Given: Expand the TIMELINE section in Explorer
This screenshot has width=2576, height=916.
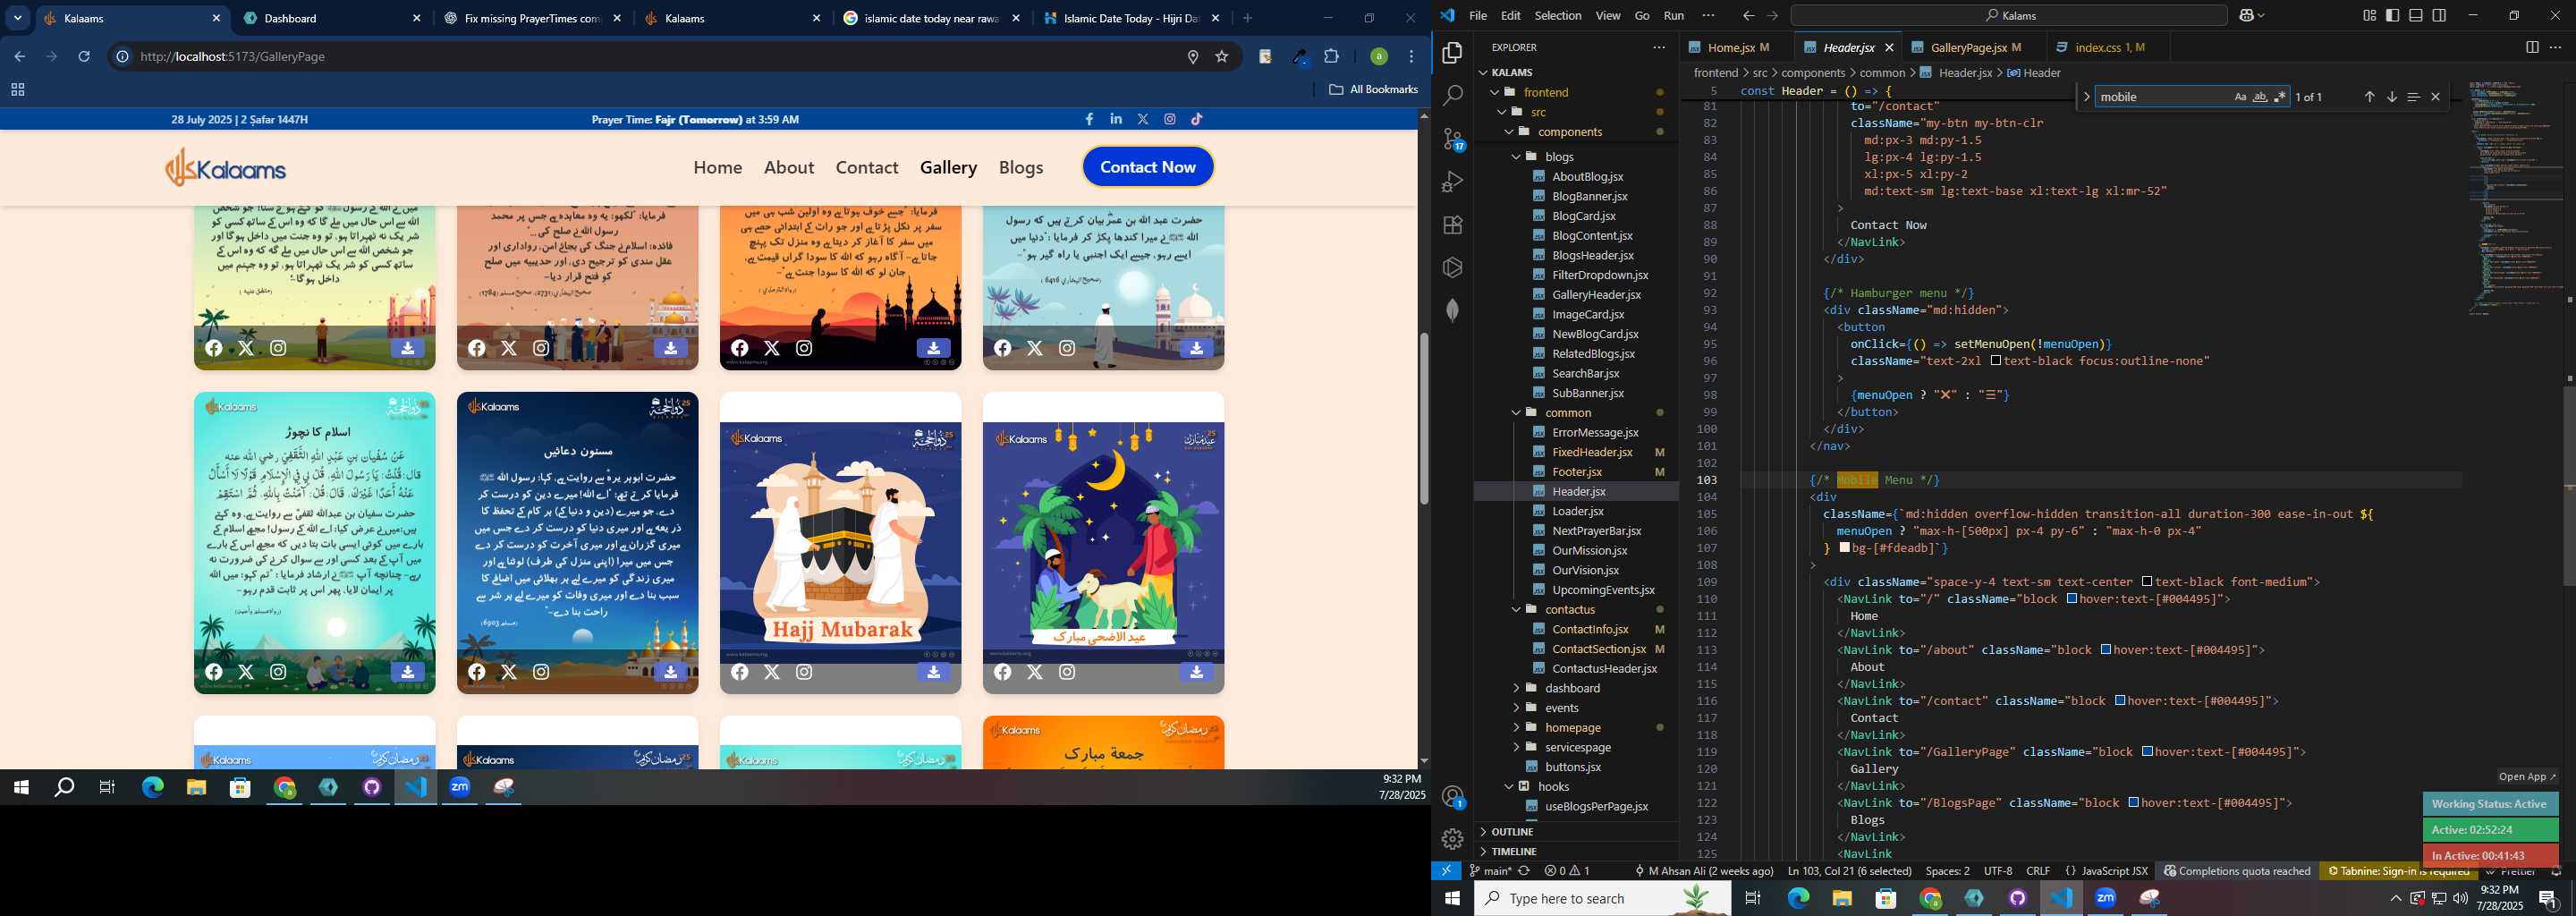Looking at the screenshot, I should (1576, 852).
